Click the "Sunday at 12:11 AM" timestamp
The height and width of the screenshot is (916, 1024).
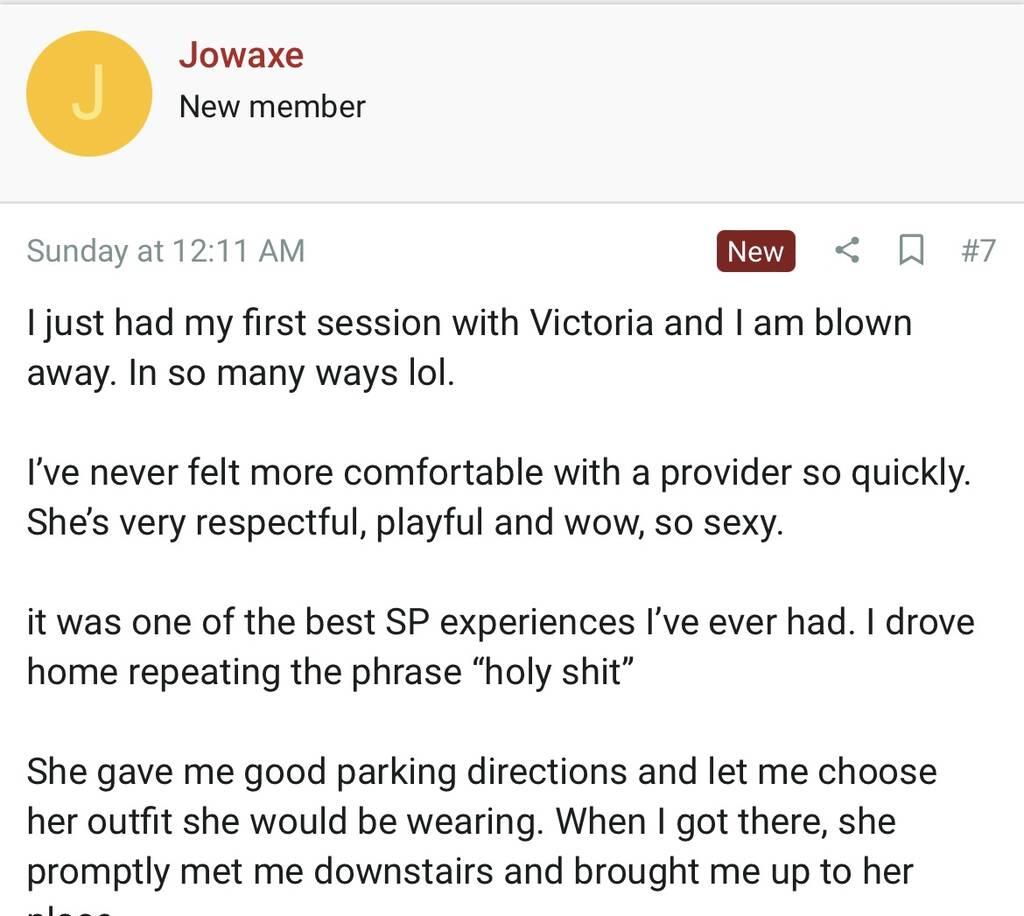point(165,250)
